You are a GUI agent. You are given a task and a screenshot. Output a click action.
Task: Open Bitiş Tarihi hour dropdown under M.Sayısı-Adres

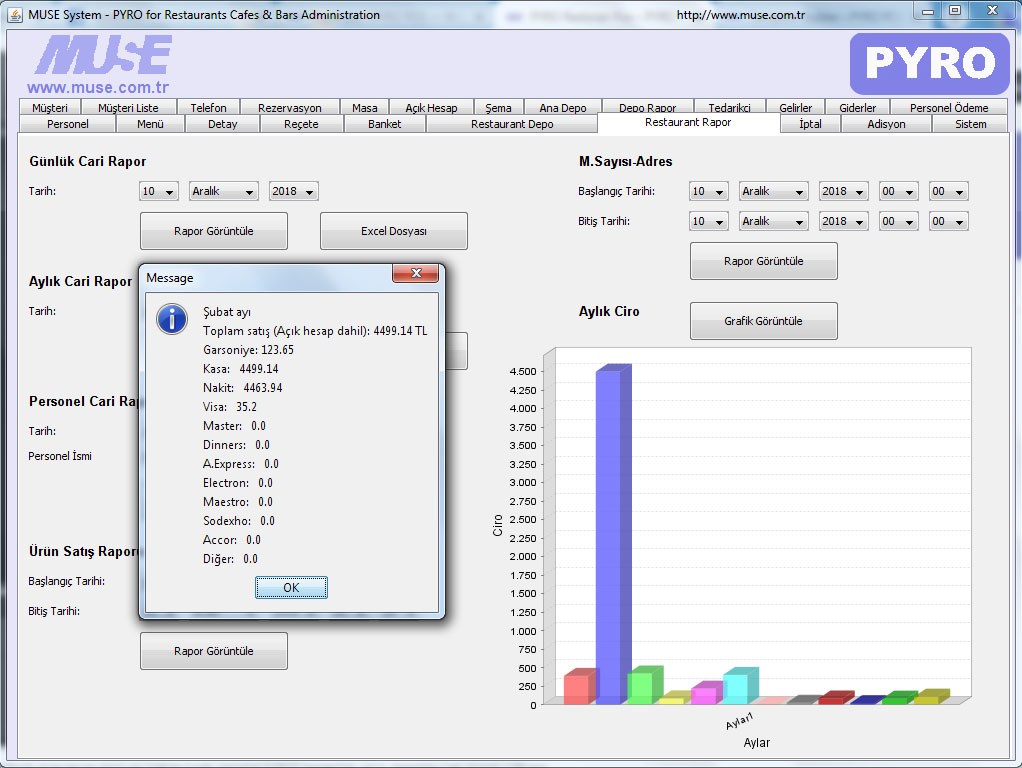898,221
